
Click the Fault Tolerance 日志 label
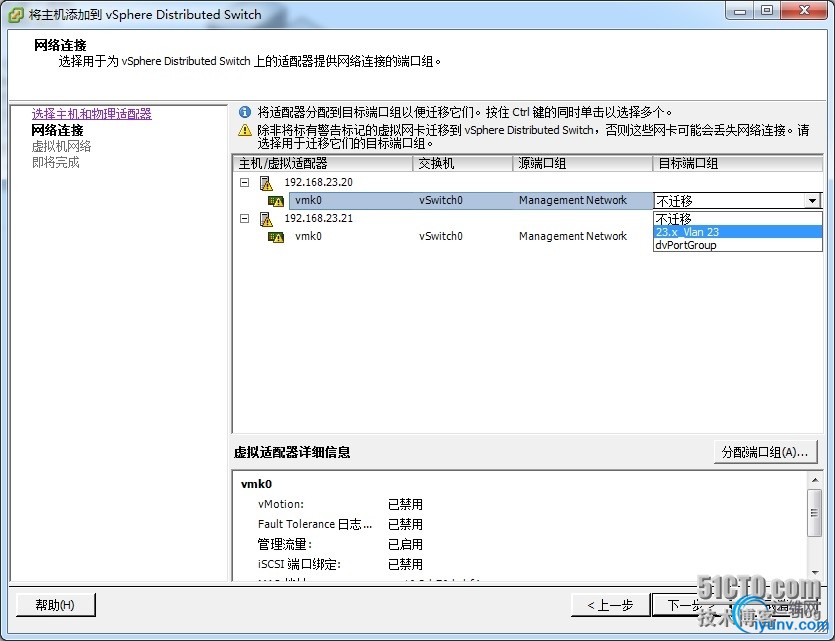tap(315, 524)
